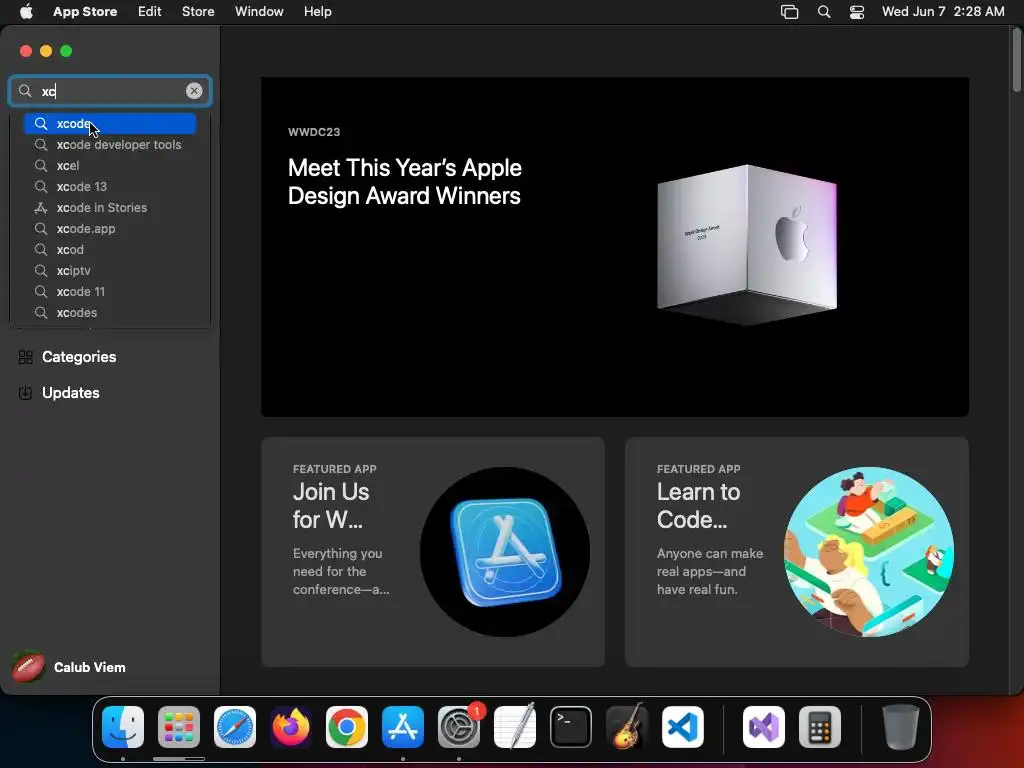This screenshot has height=768, width=1024.
Task: Click the App Store Dock icon
Action: tap(403, 727)
